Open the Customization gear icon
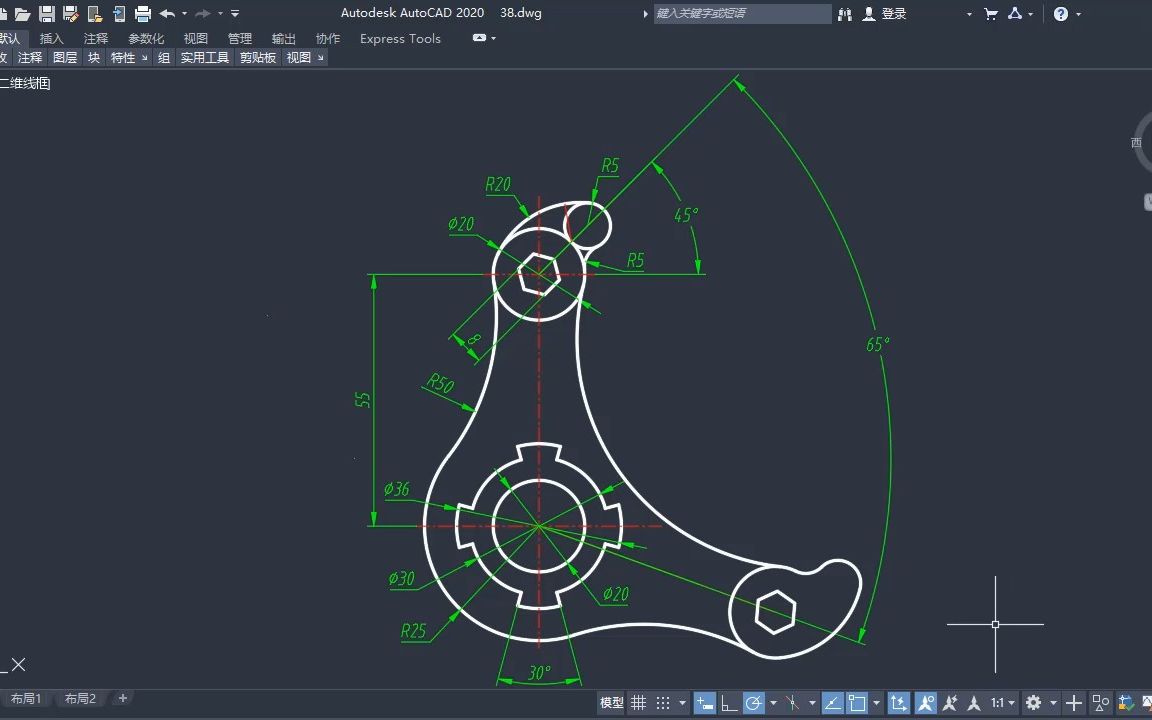 tap(1034, 702)
